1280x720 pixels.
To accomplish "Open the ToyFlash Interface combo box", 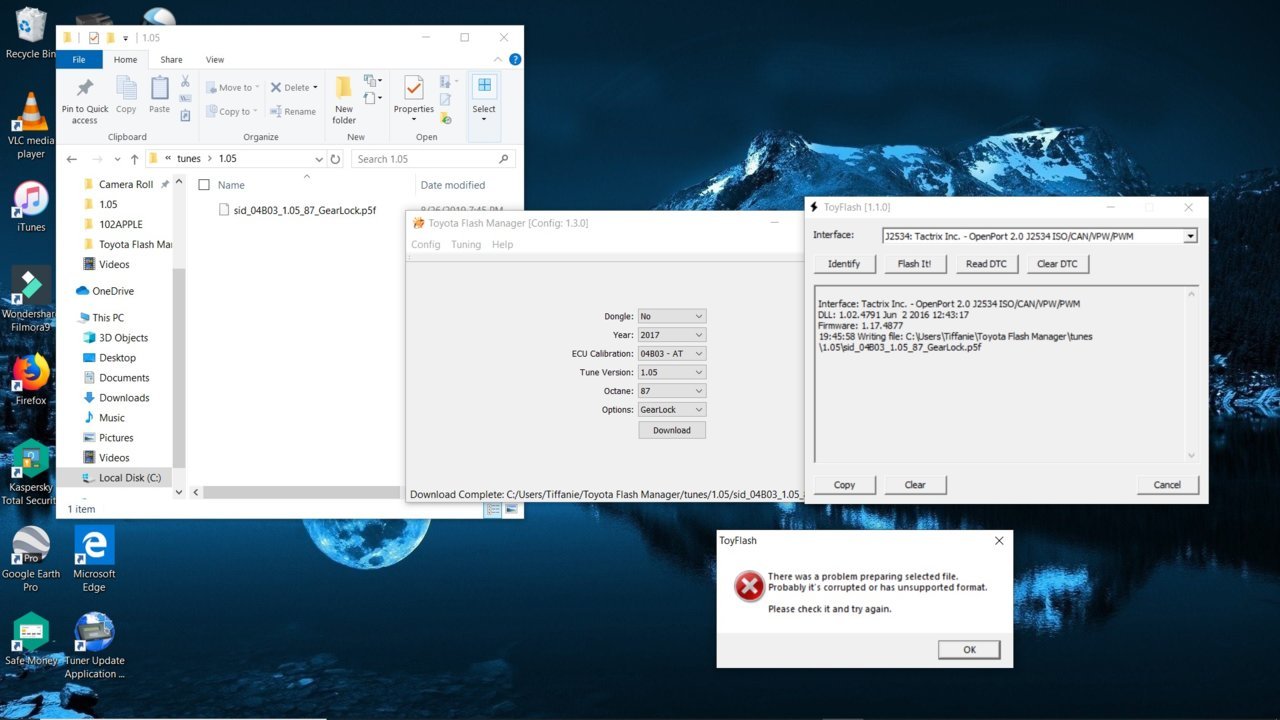I will tap(1040, 236).
